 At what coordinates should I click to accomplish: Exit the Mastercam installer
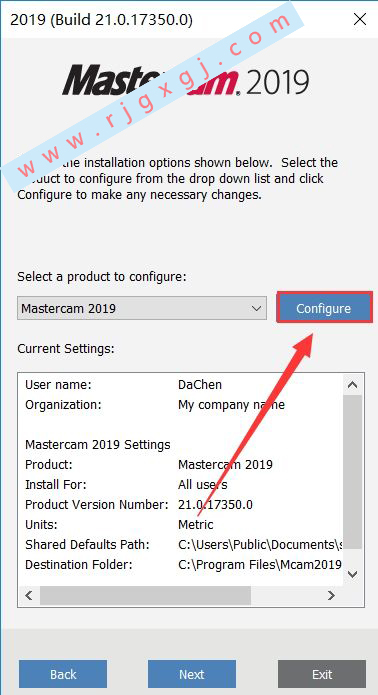(x=322, y=674)
